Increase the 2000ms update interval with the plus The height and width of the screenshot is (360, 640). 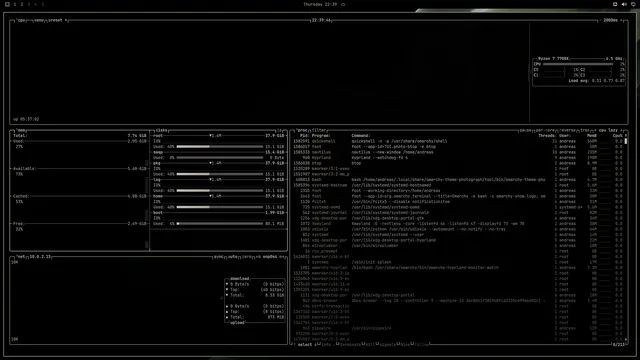pos(621,20)
